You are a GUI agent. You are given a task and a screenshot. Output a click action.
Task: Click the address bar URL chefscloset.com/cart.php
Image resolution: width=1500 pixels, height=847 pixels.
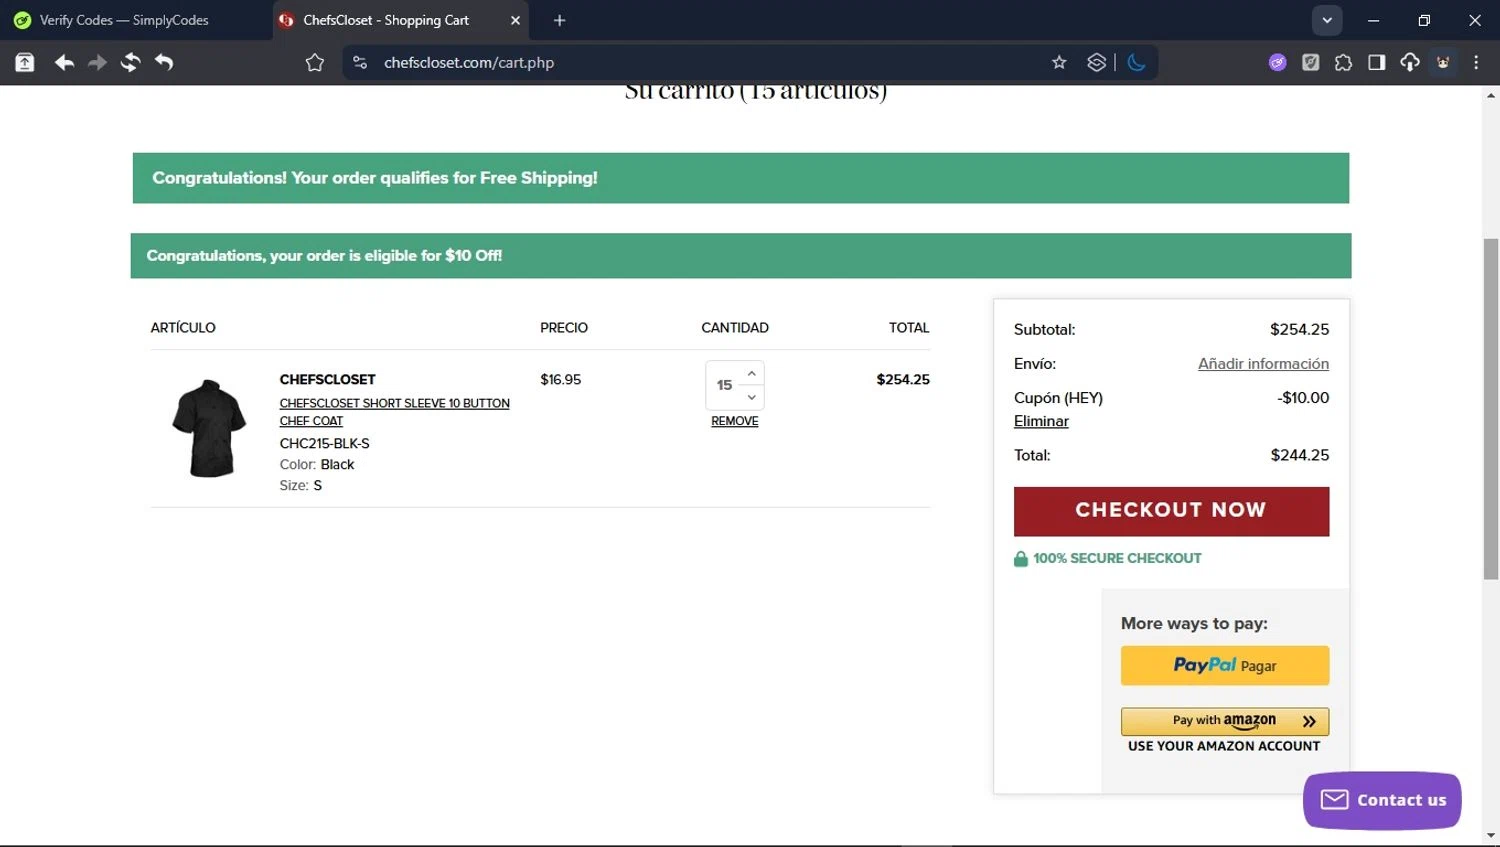click(x=469, y=63)
